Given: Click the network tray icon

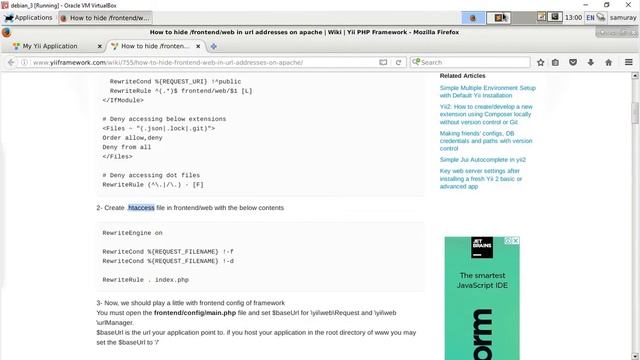Looking at the screenshot, I should [601, 18].
